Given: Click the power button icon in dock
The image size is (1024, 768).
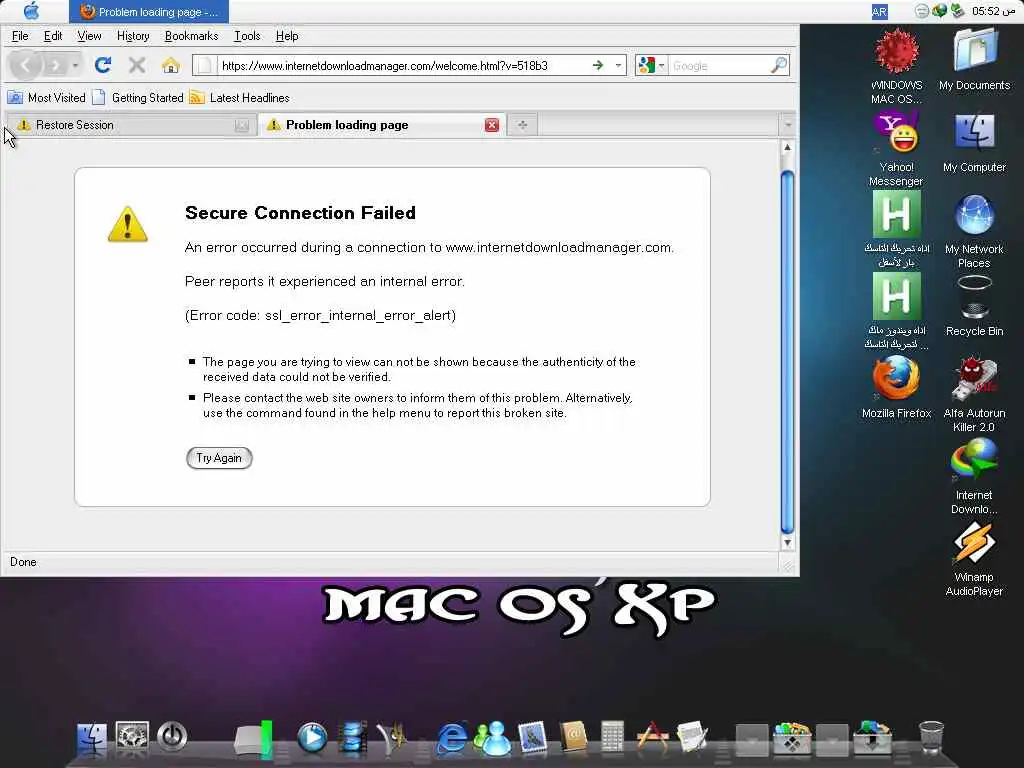Looking at the screenshot, I should tap(172, 737).
